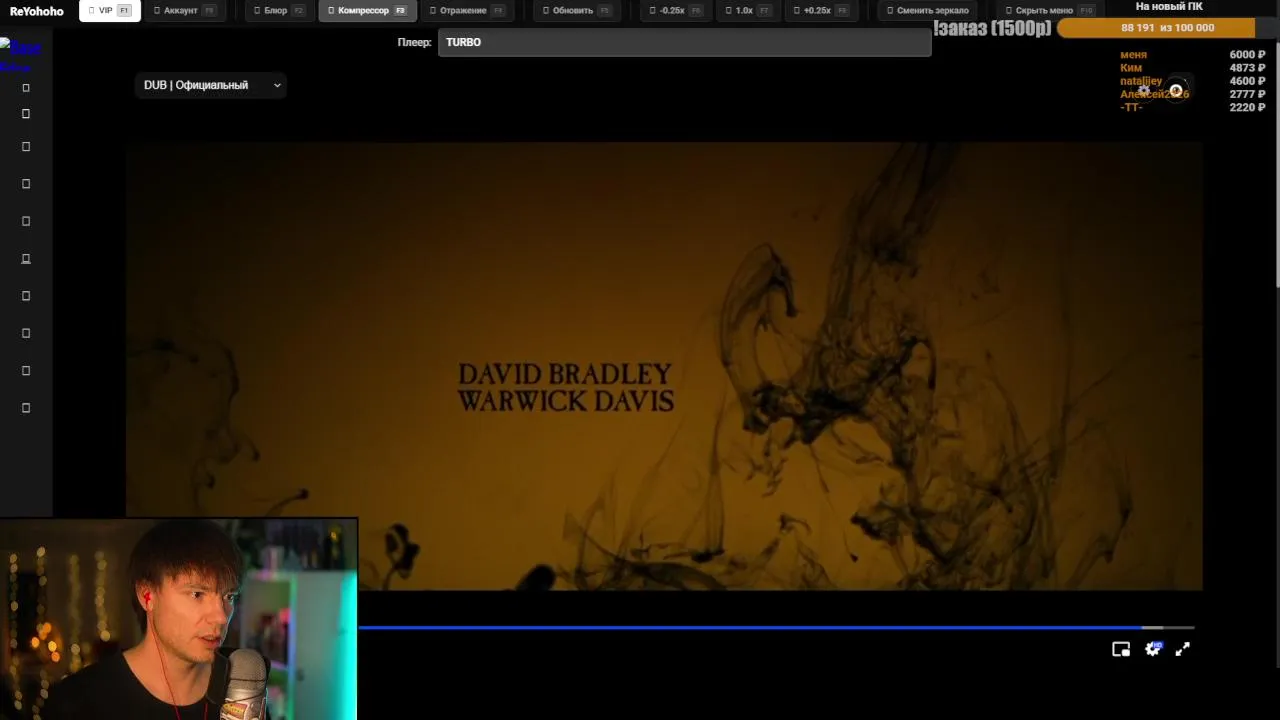Click the ReYohoho logo

pyautogui.click(x=36, y=11)
